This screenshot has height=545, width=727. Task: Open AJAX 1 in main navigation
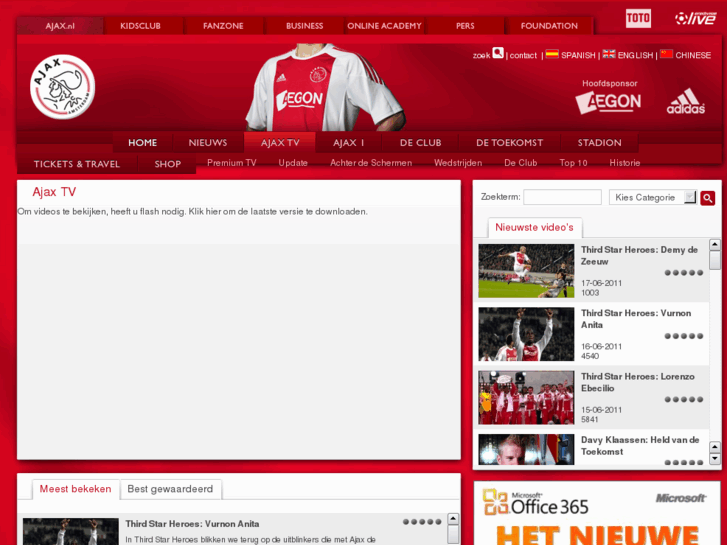pyautogui.click(x=349, y=142)
